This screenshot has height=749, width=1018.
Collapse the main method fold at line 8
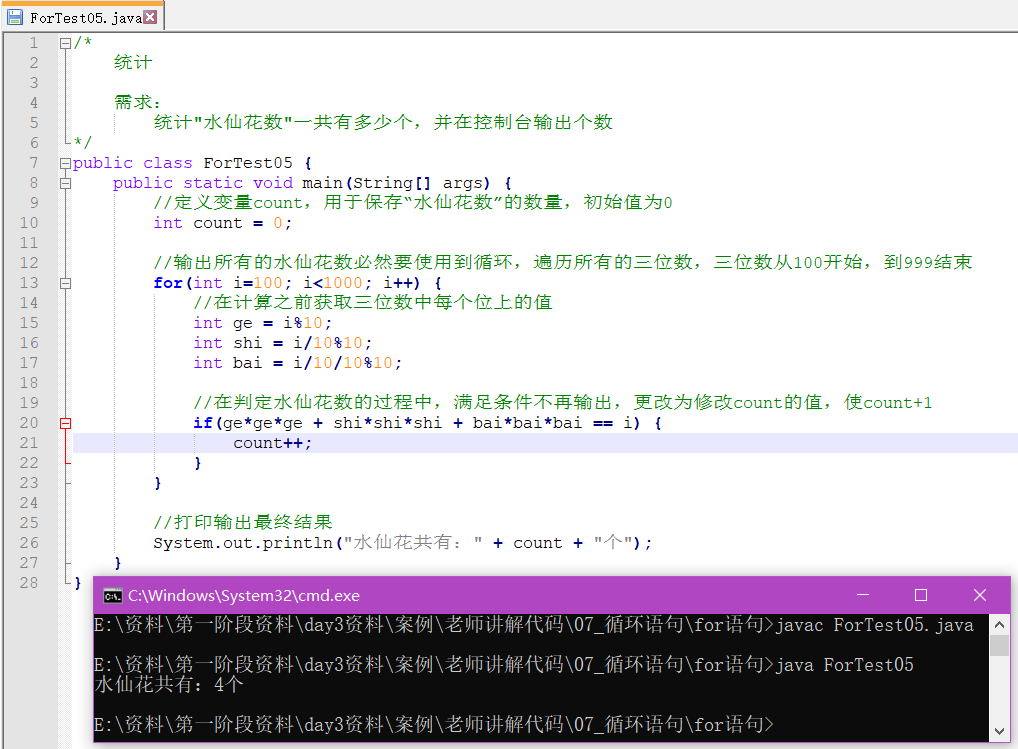click(65, 184)
